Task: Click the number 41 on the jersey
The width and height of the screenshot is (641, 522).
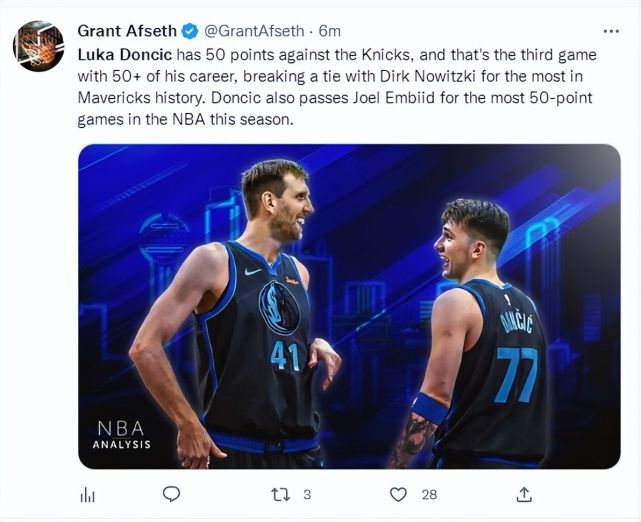Action: coord(285,355)
